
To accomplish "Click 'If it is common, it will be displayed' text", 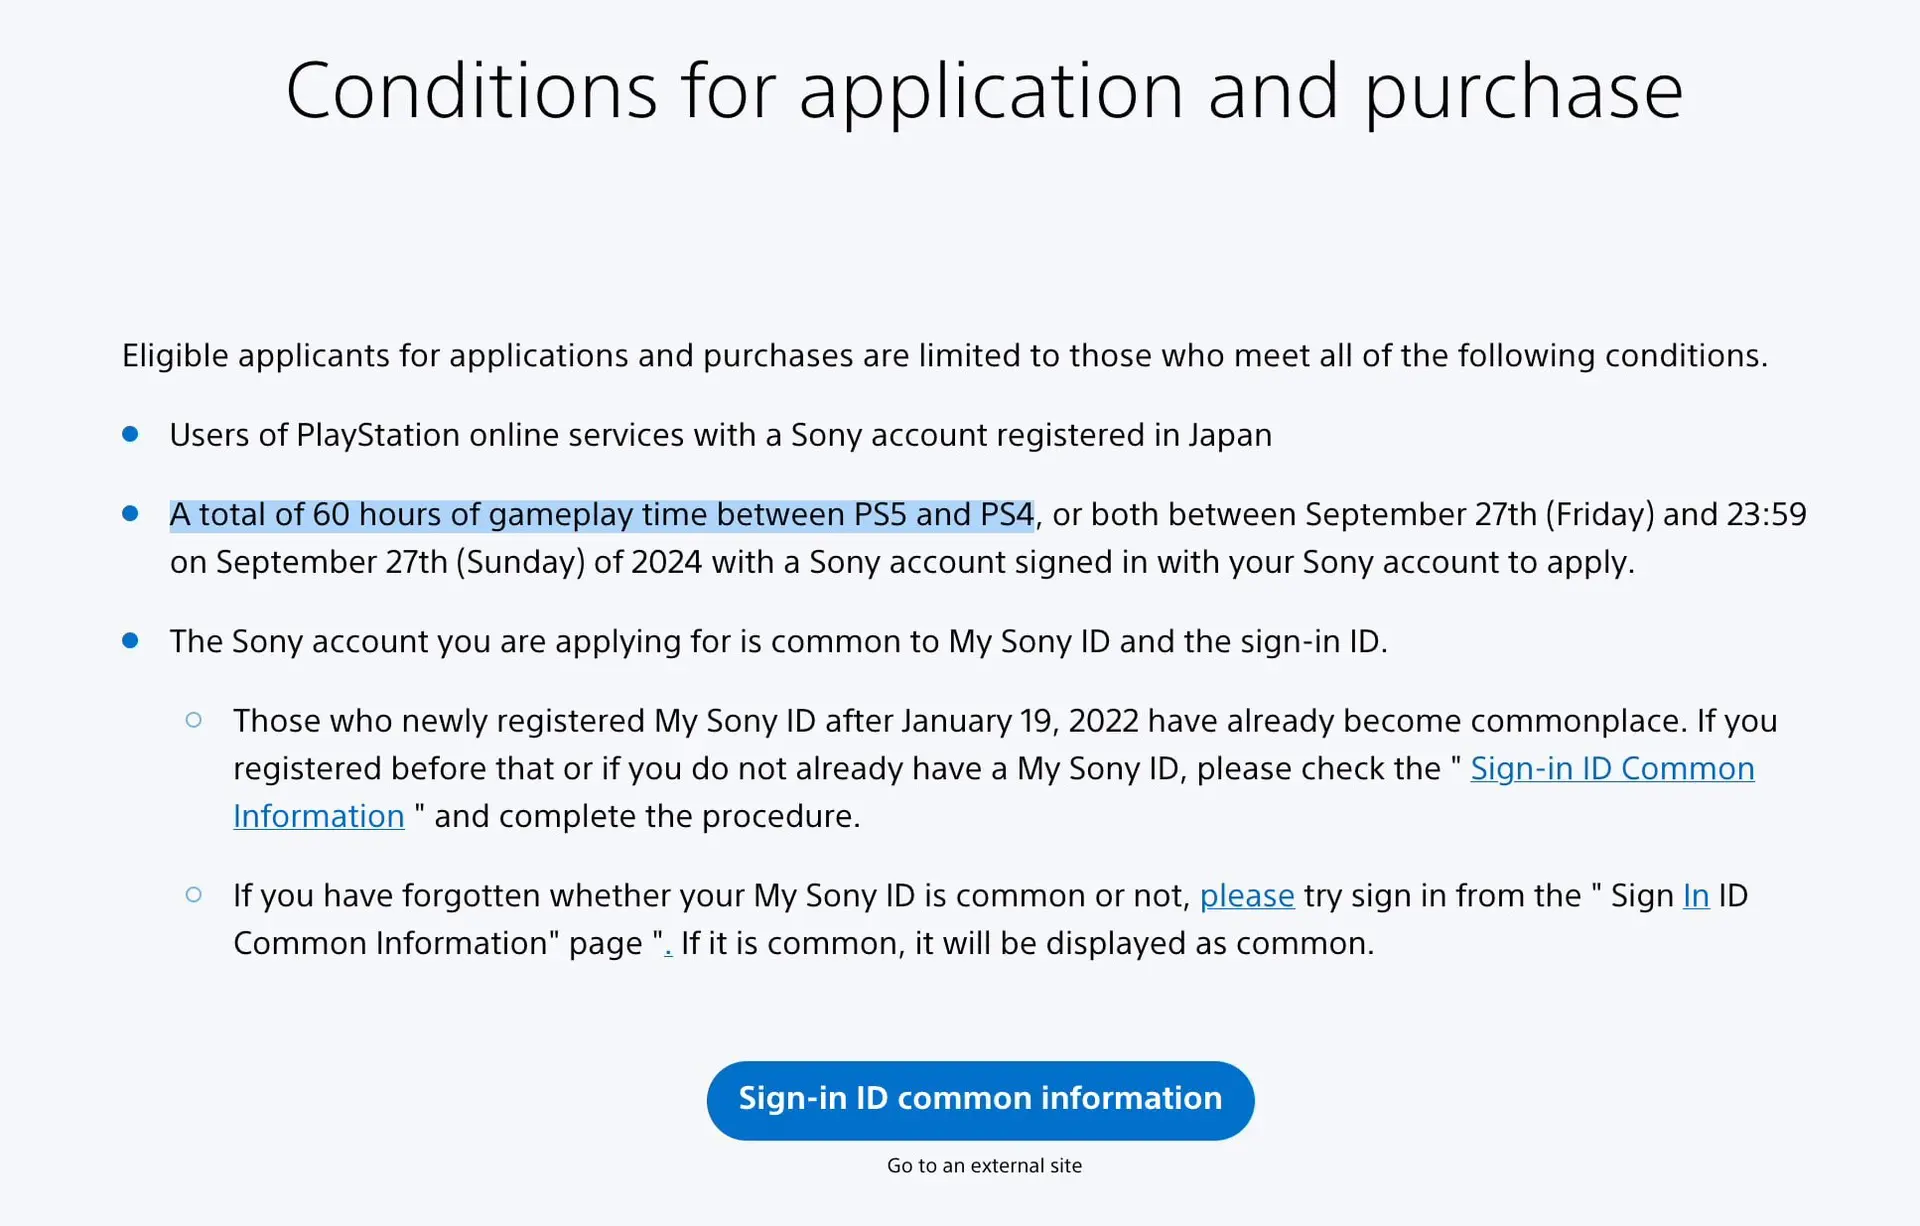I will coord(1027,944).
